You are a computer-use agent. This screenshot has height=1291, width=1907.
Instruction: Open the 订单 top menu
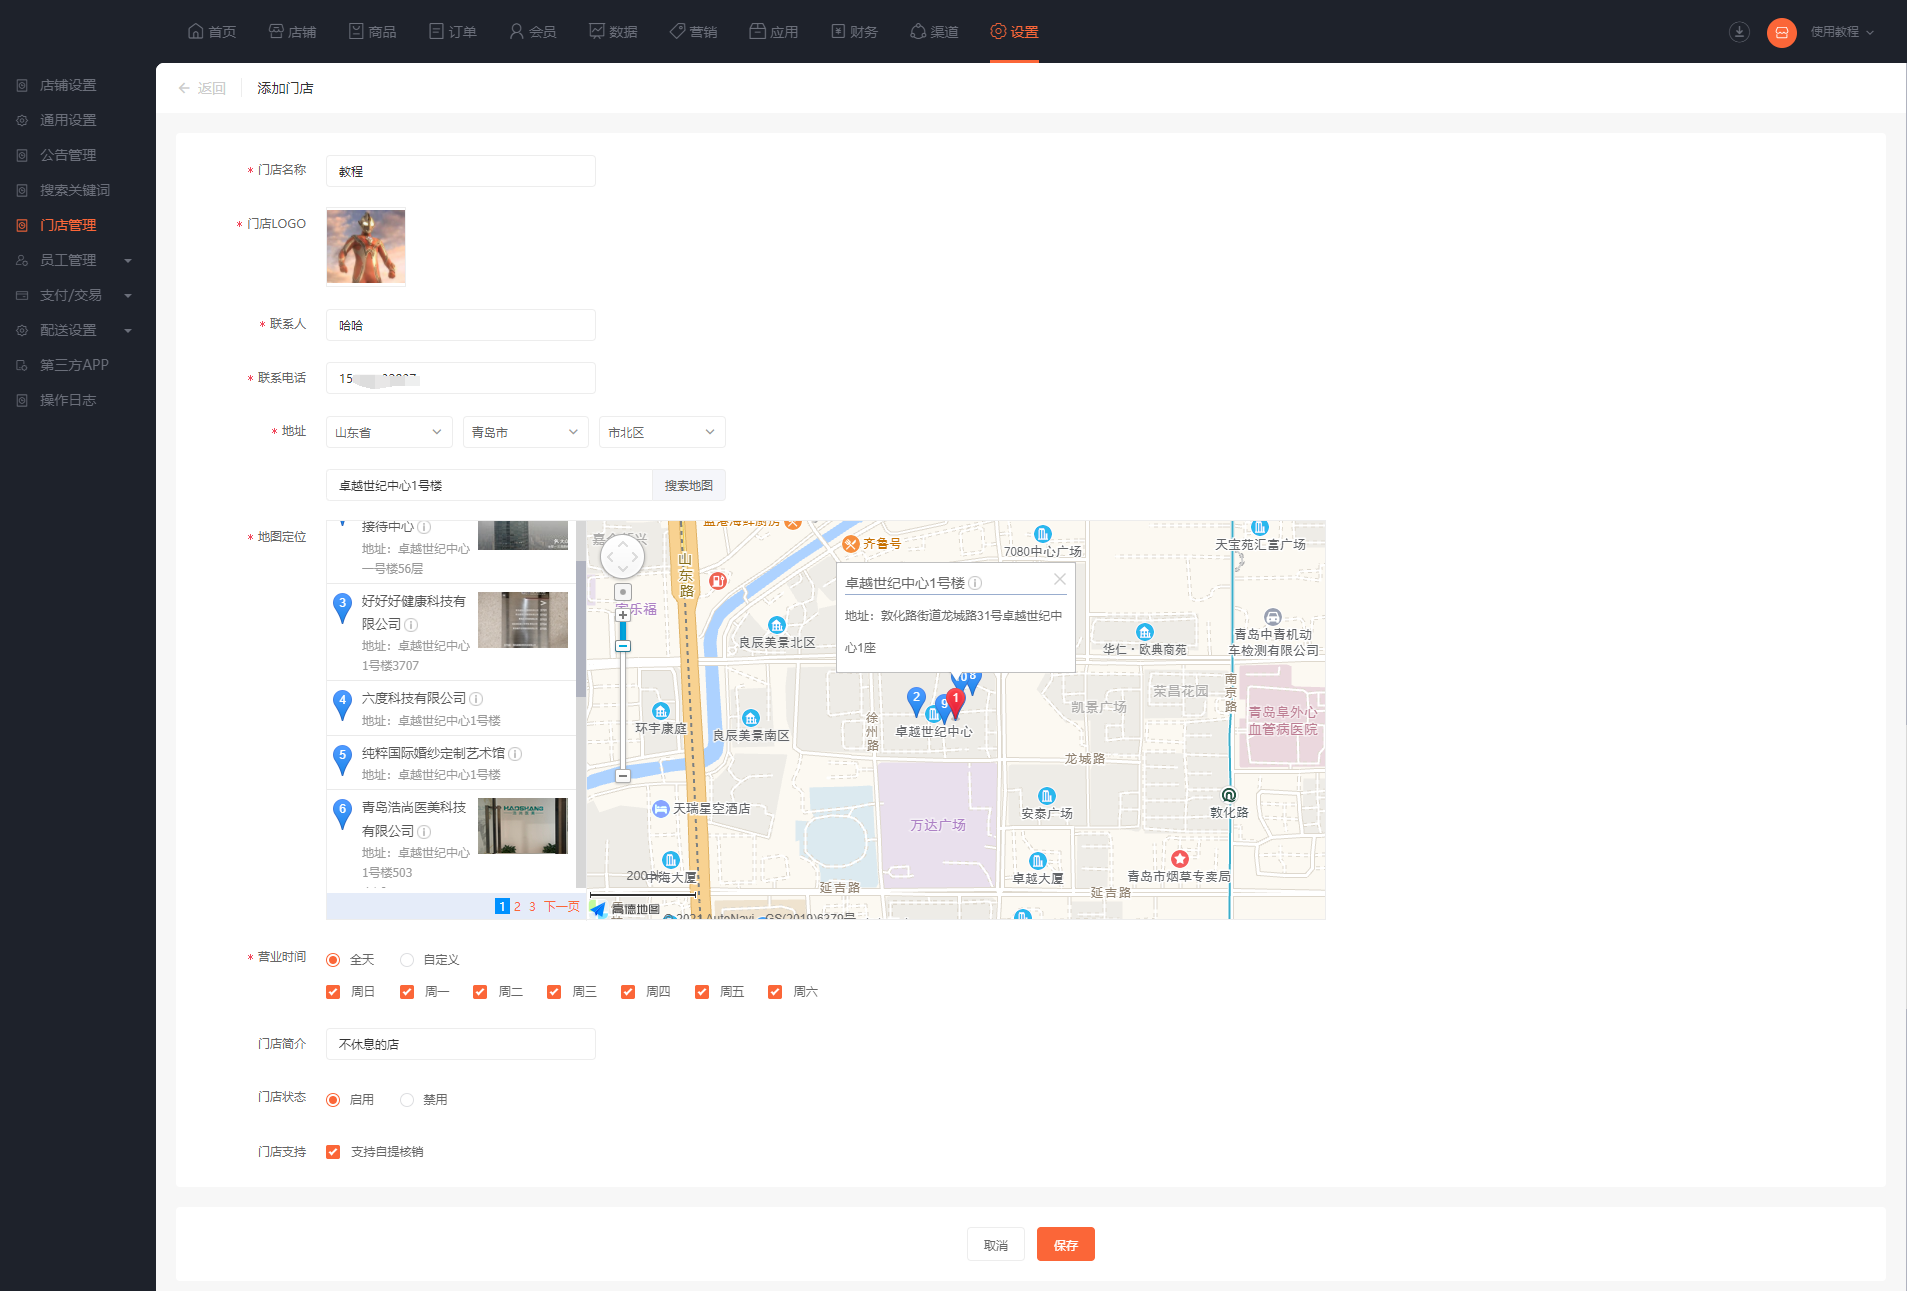click(452, 32)
